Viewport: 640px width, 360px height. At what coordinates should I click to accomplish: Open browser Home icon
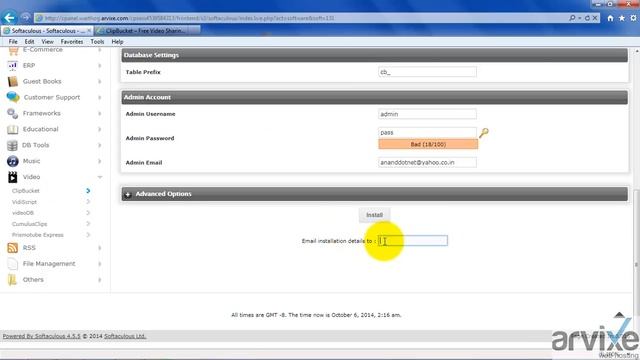click(610, 18)
